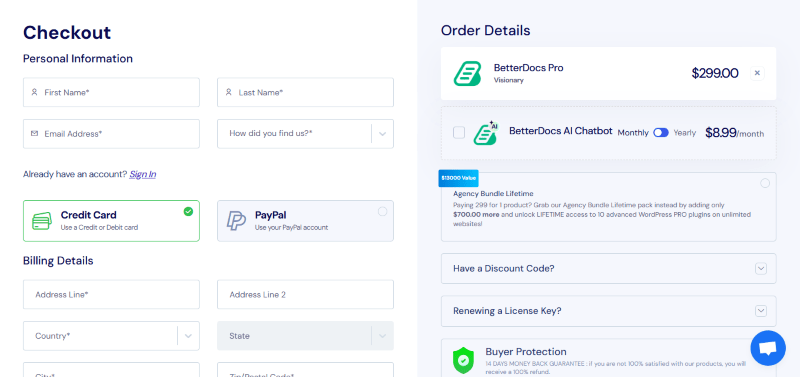
Task: Click the green credit card icon
Action: 42,221
